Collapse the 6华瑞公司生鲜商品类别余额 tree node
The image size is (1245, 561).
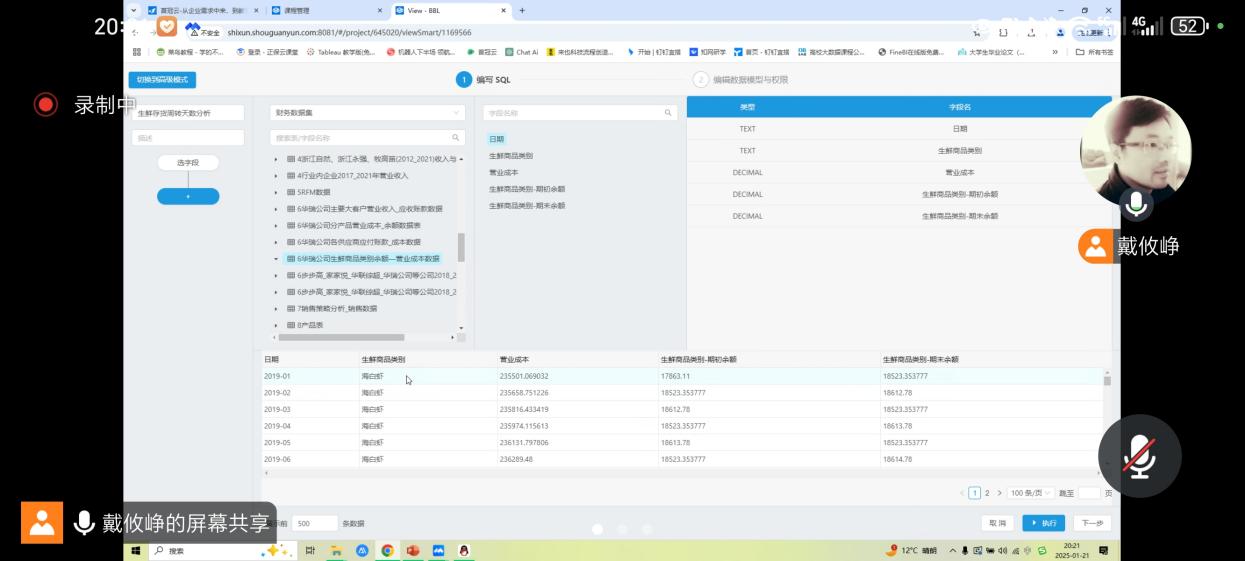tap(277, 259)
